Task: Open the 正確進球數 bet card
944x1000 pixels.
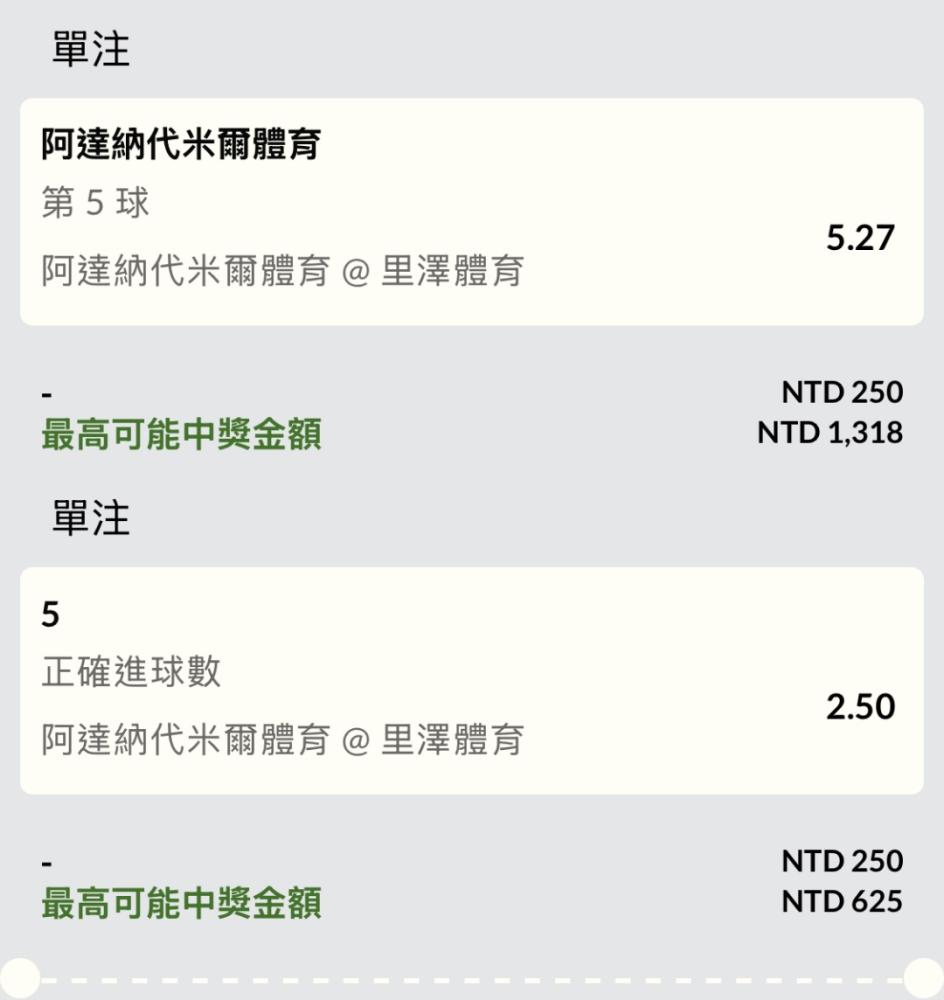Action: 472,680
